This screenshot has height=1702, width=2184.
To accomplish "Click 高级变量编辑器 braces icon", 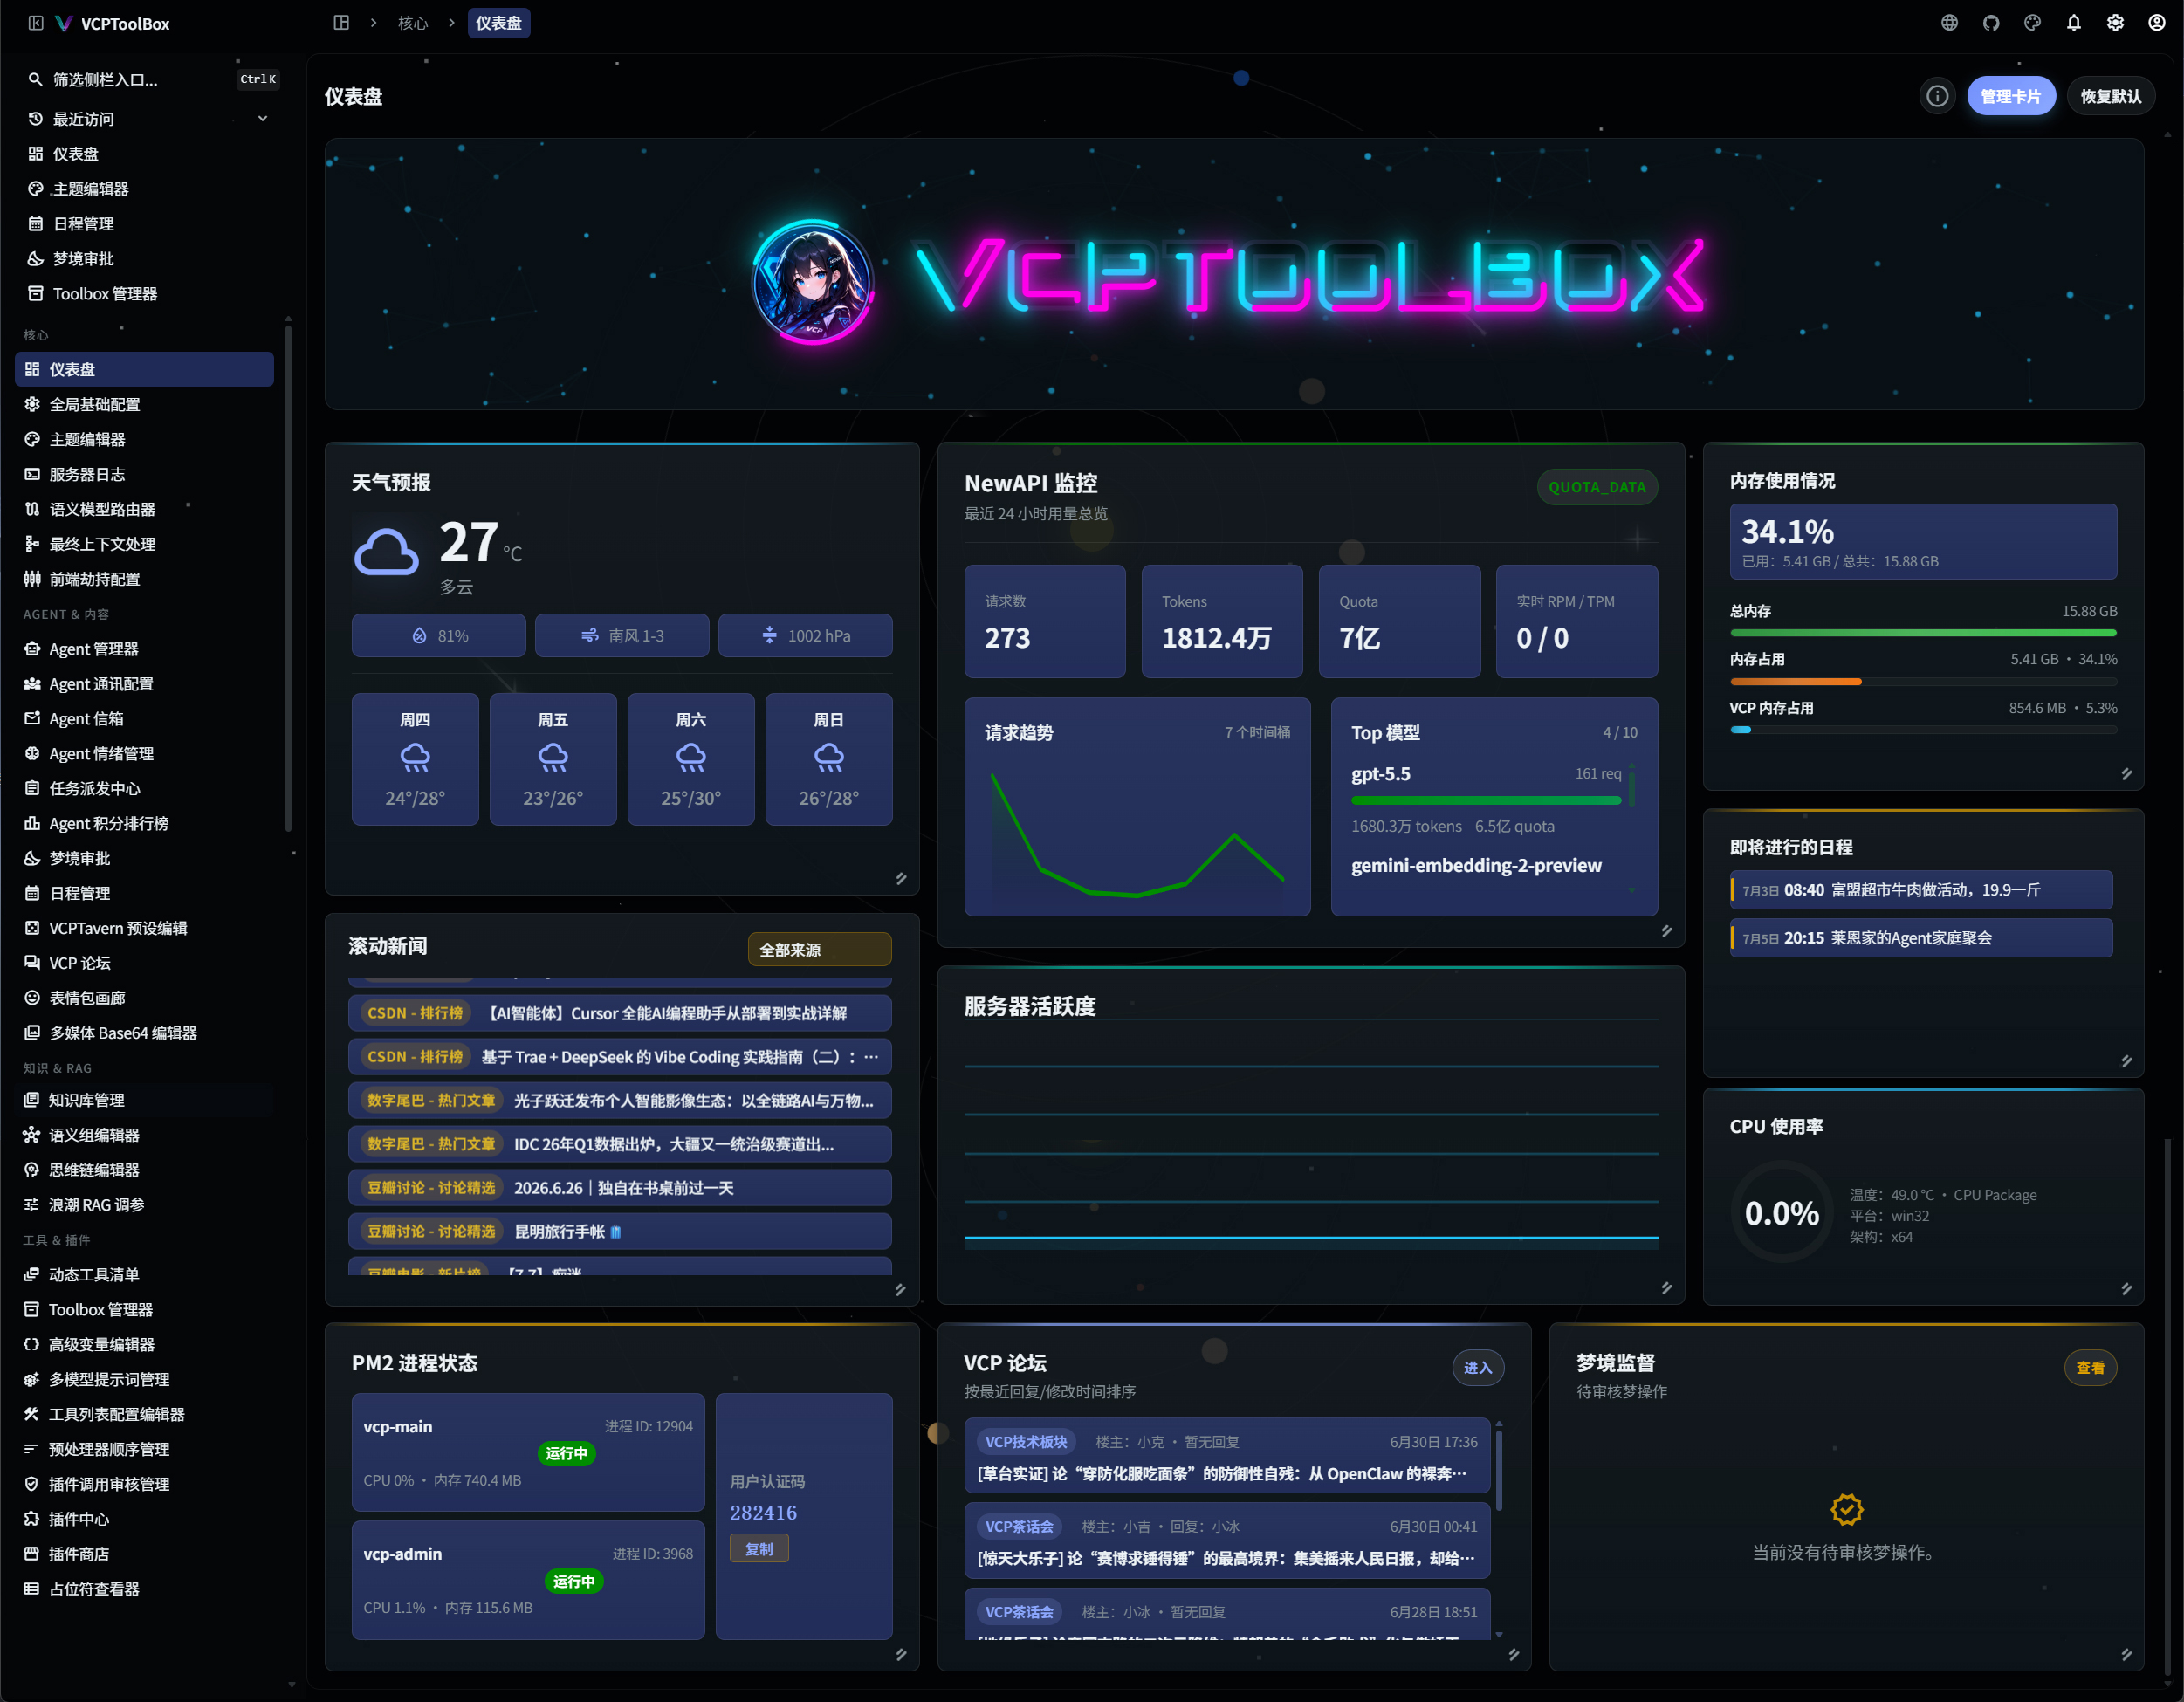I will pos(32,1344).
